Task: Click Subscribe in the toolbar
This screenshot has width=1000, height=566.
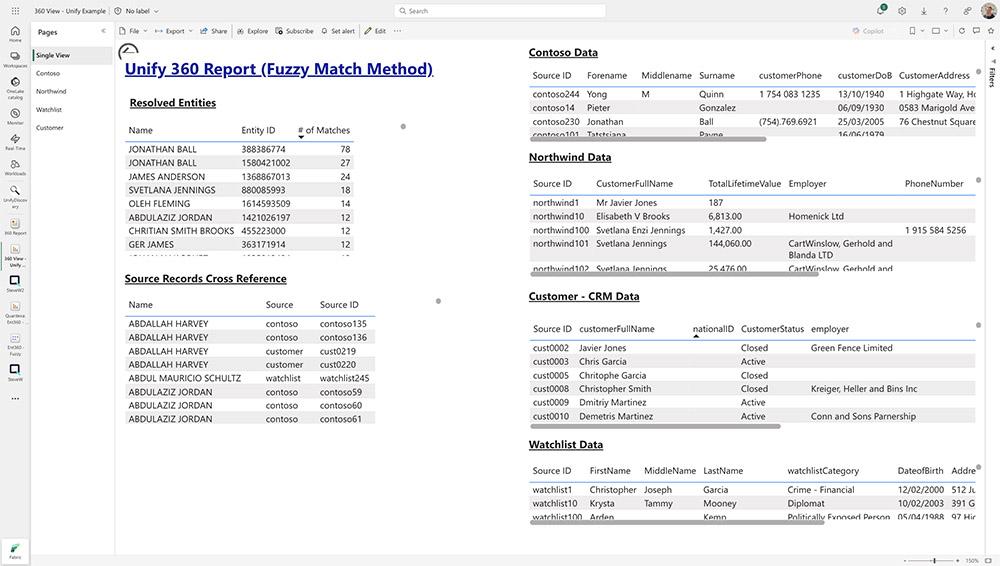Action: (x=294, y=31)
